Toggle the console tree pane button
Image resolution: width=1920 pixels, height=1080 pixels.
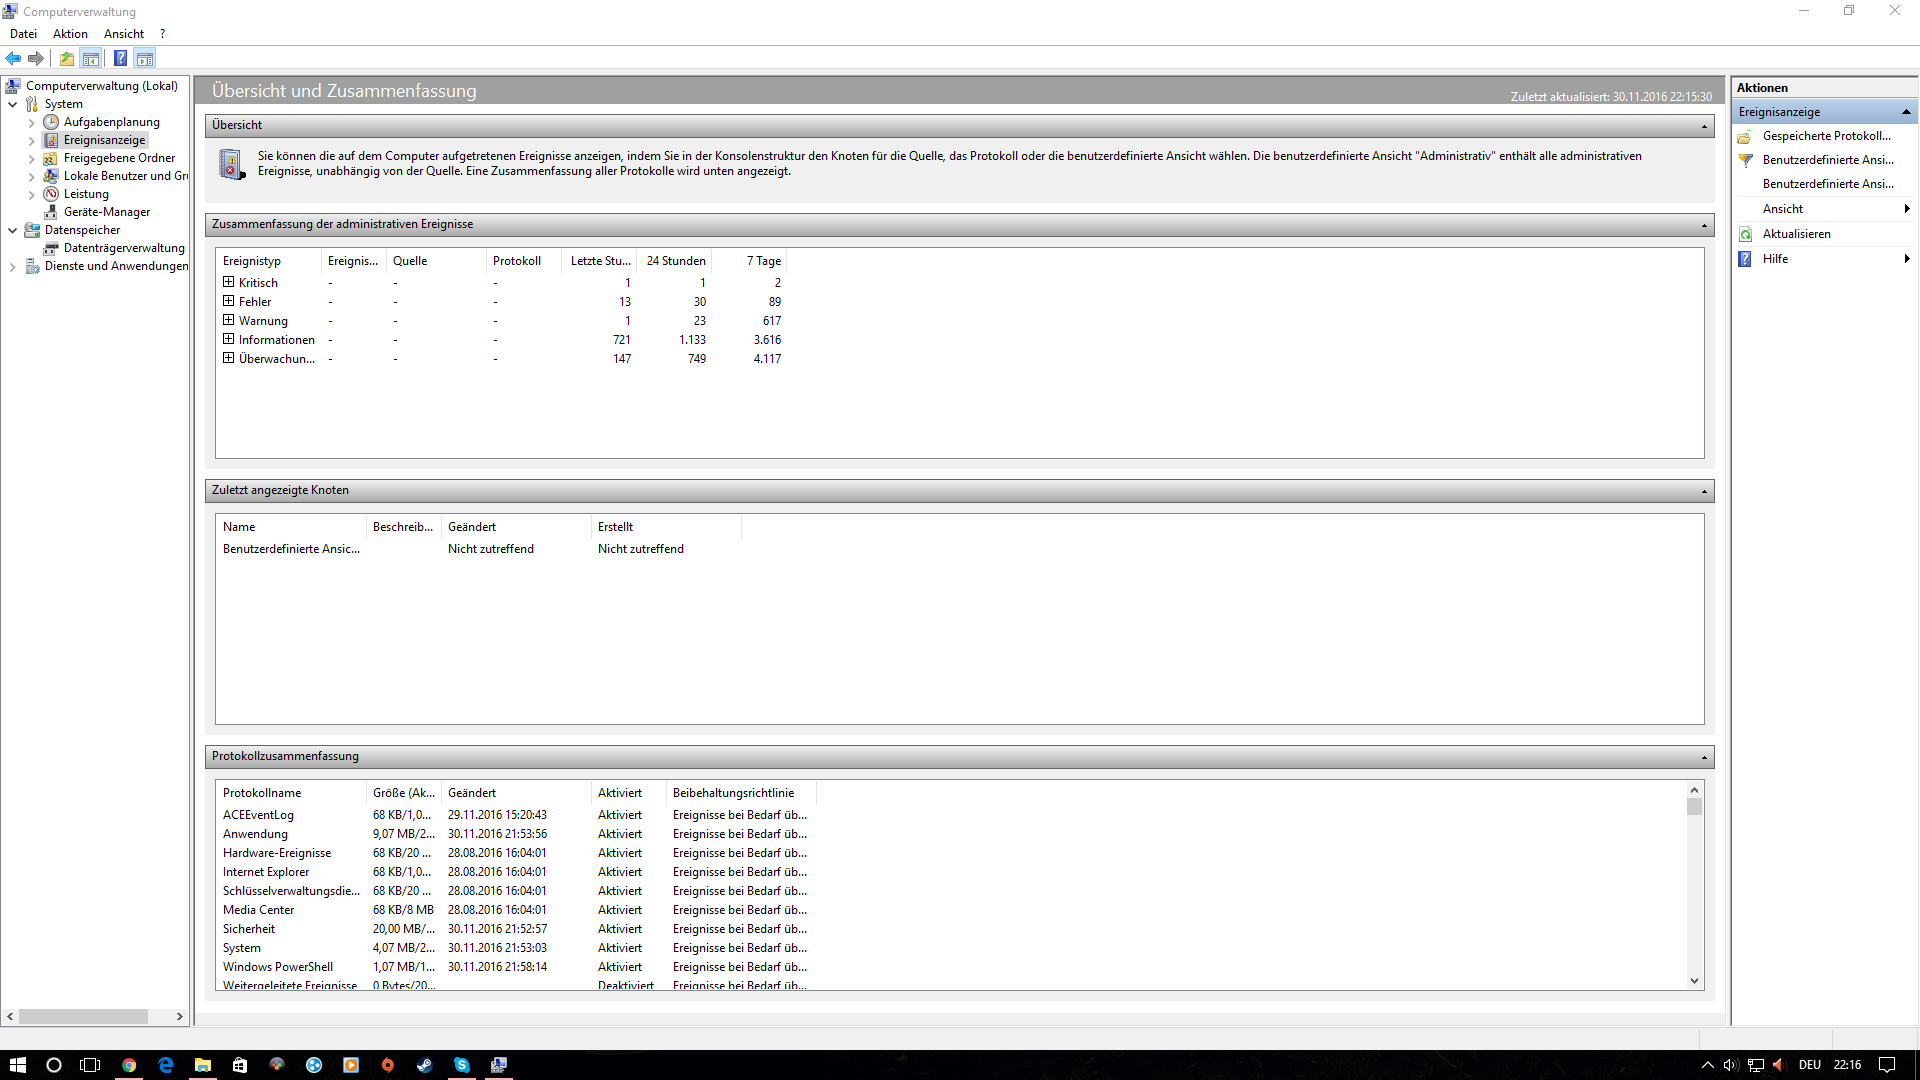[91, 58]
